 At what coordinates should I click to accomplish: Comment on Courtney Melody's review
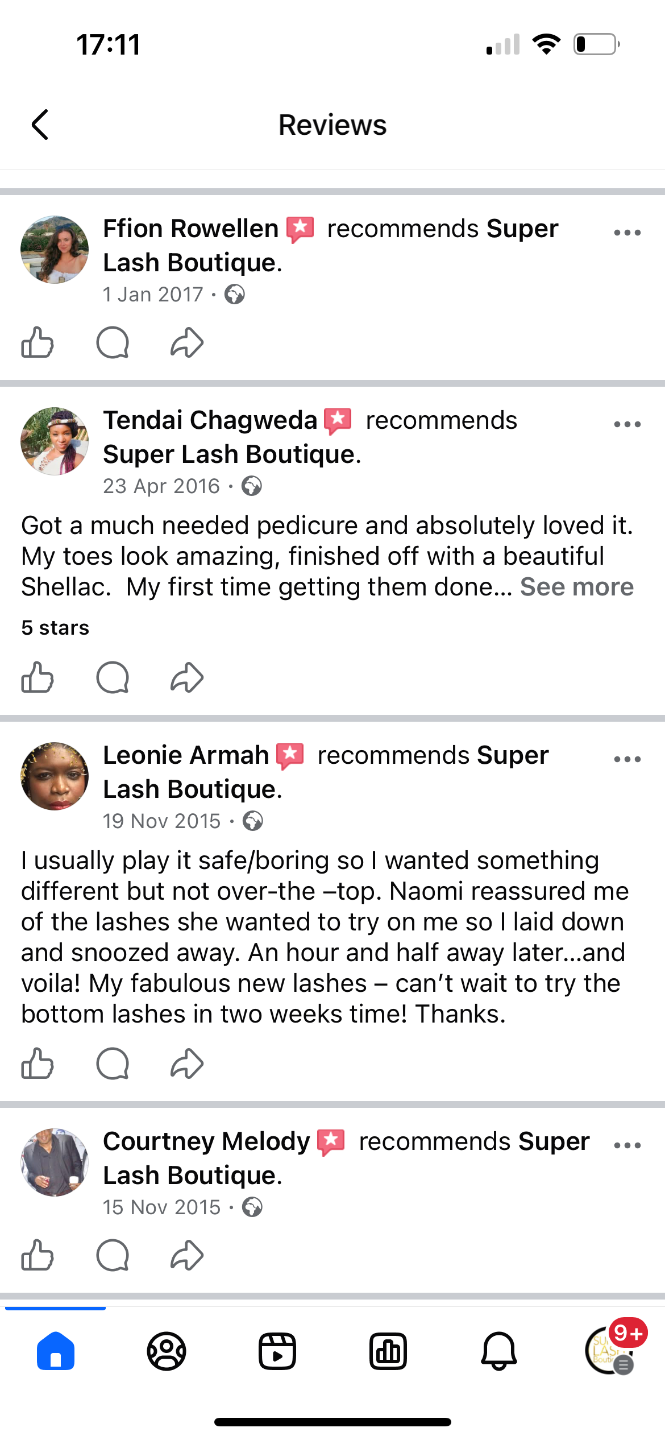(x=112, y=1255)
